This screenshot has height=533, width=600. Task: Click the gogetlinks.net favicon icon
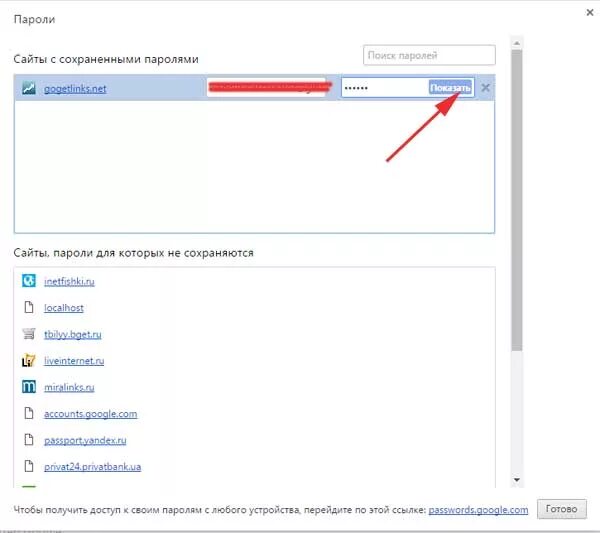pyautogui.click(x=29, y=88)
